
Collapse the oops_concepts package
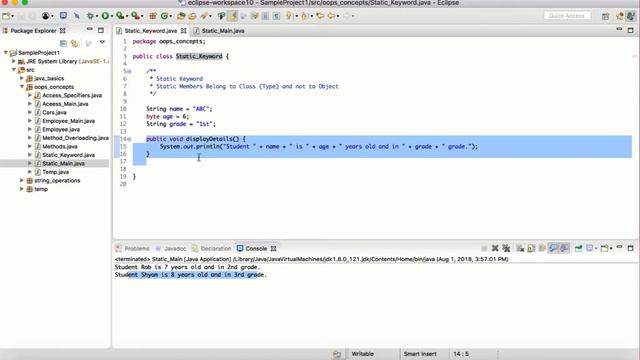tap(22, 87)
